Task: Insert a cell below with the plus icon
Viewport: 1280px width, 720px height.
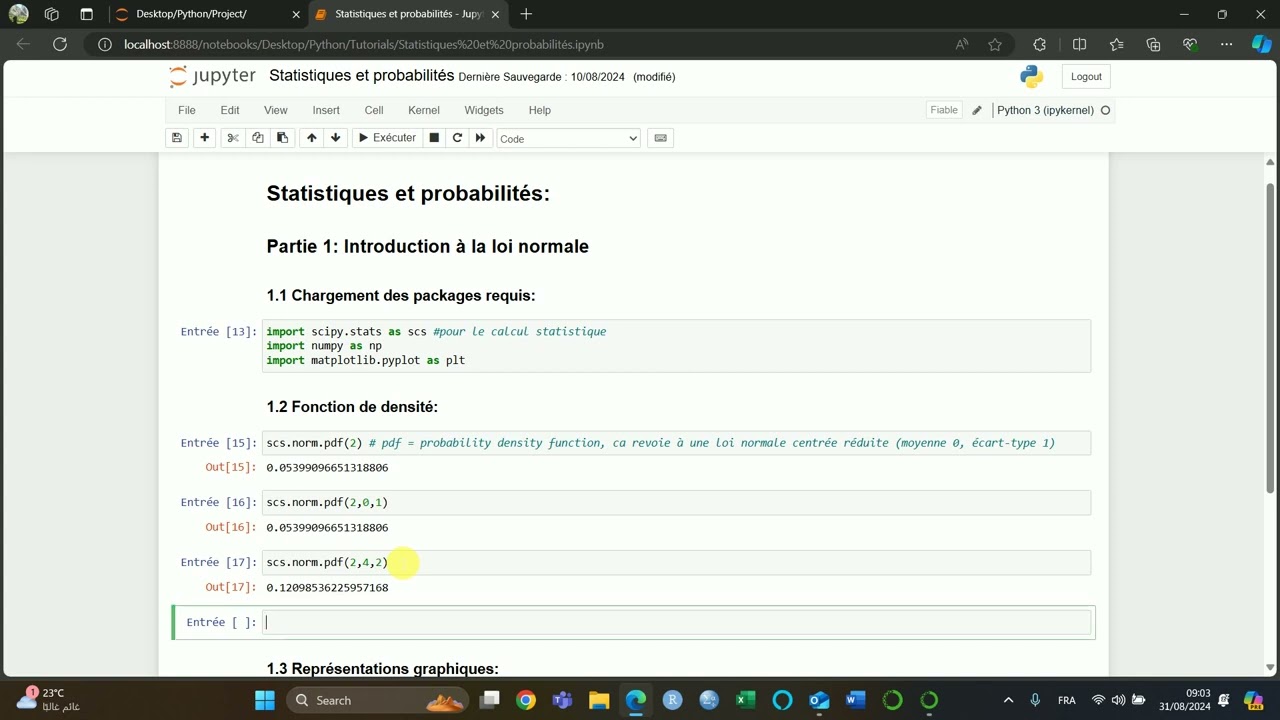Action: pos(205,138)
